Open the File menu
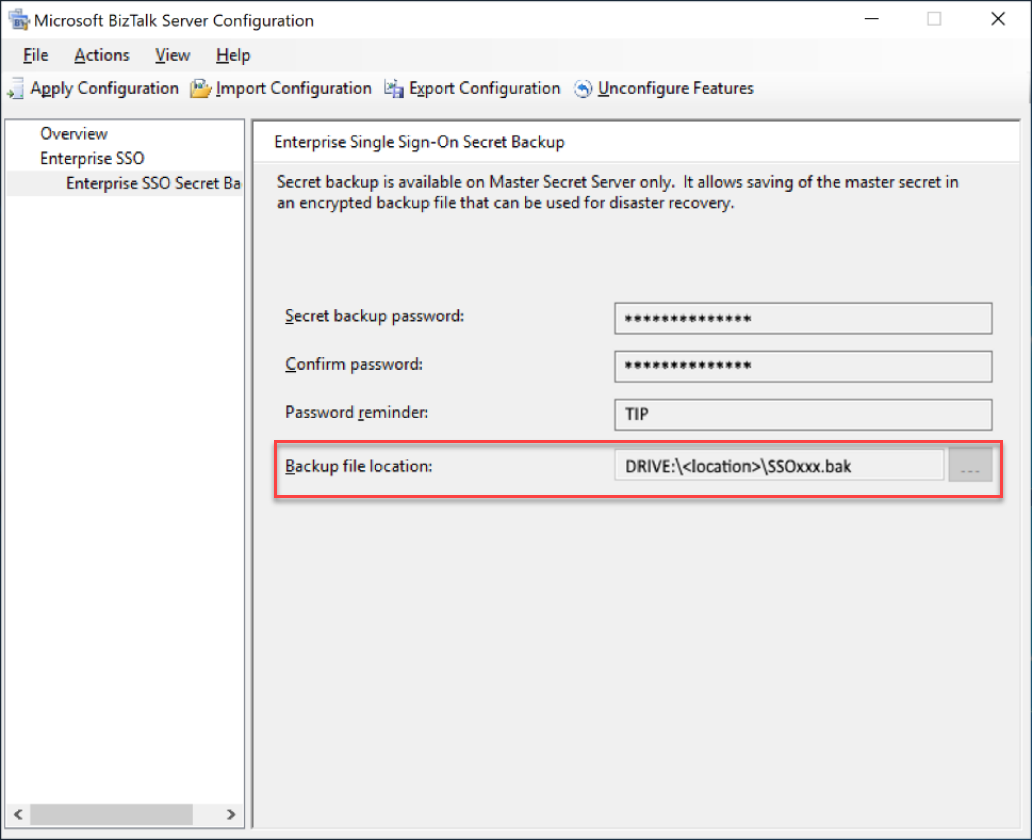Viewport: 1032px width, 840px height. pyautogui.click(x=35, y=55)
